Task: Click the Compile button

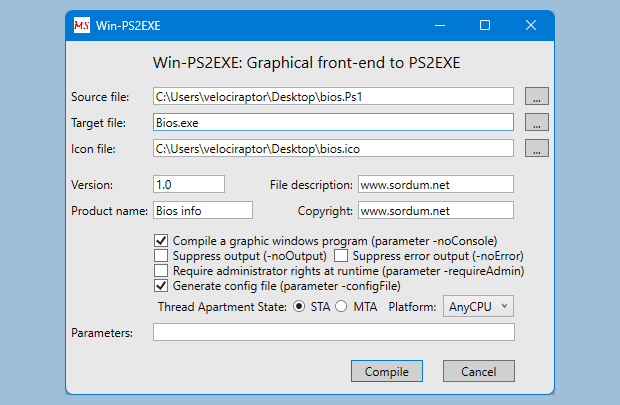Action: point(387,371)
